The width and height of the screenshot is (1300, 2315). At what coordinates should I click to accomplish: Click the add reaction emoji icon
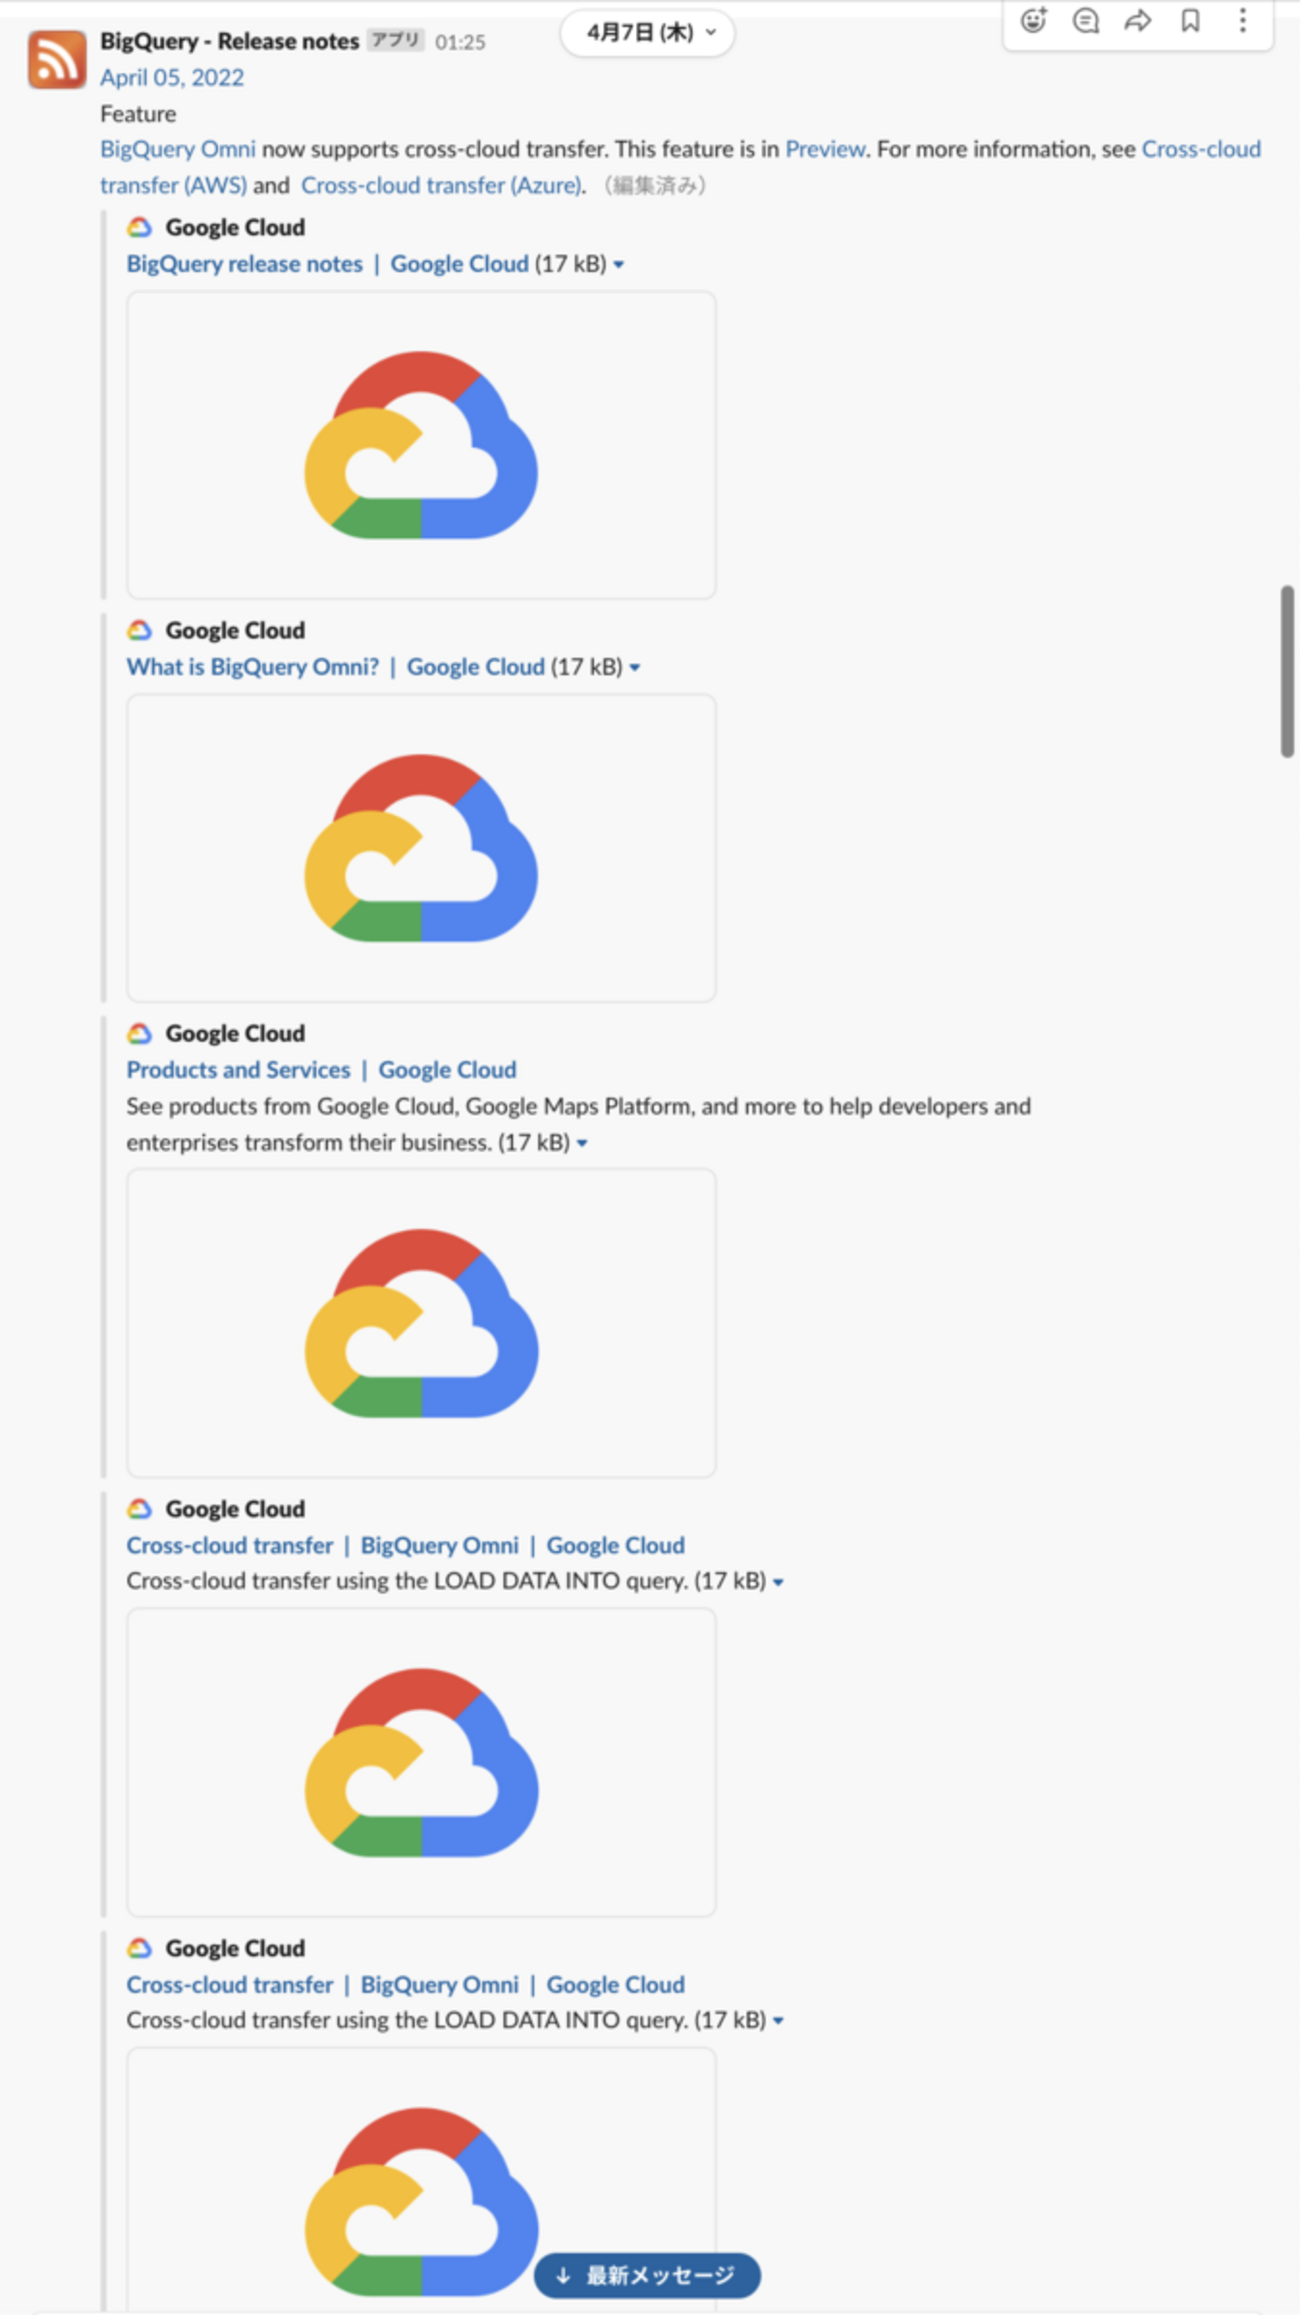click(x=1033, y=21)
